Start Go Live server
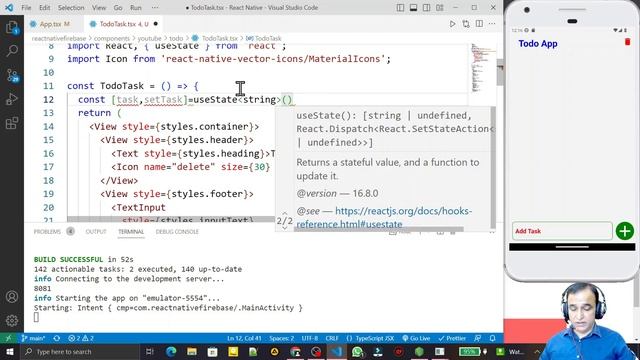 pos(416,338)
